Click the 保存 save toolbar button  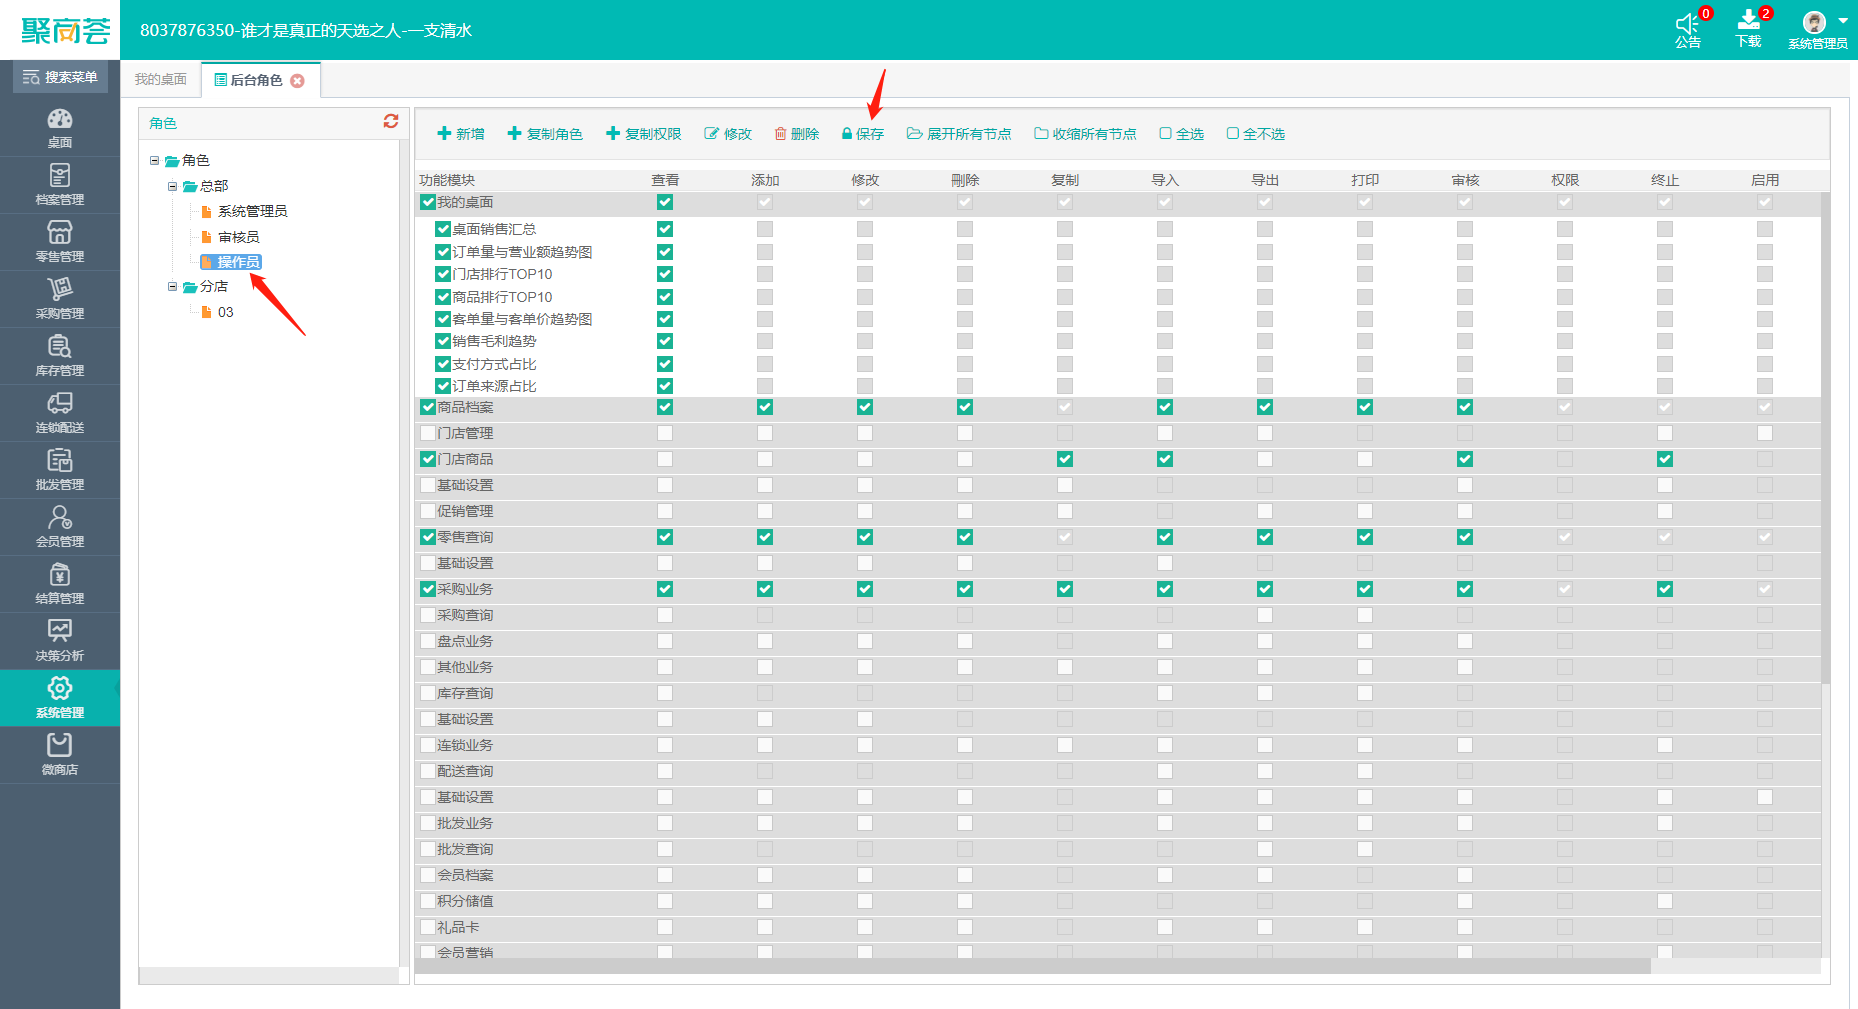pos(863,134)
